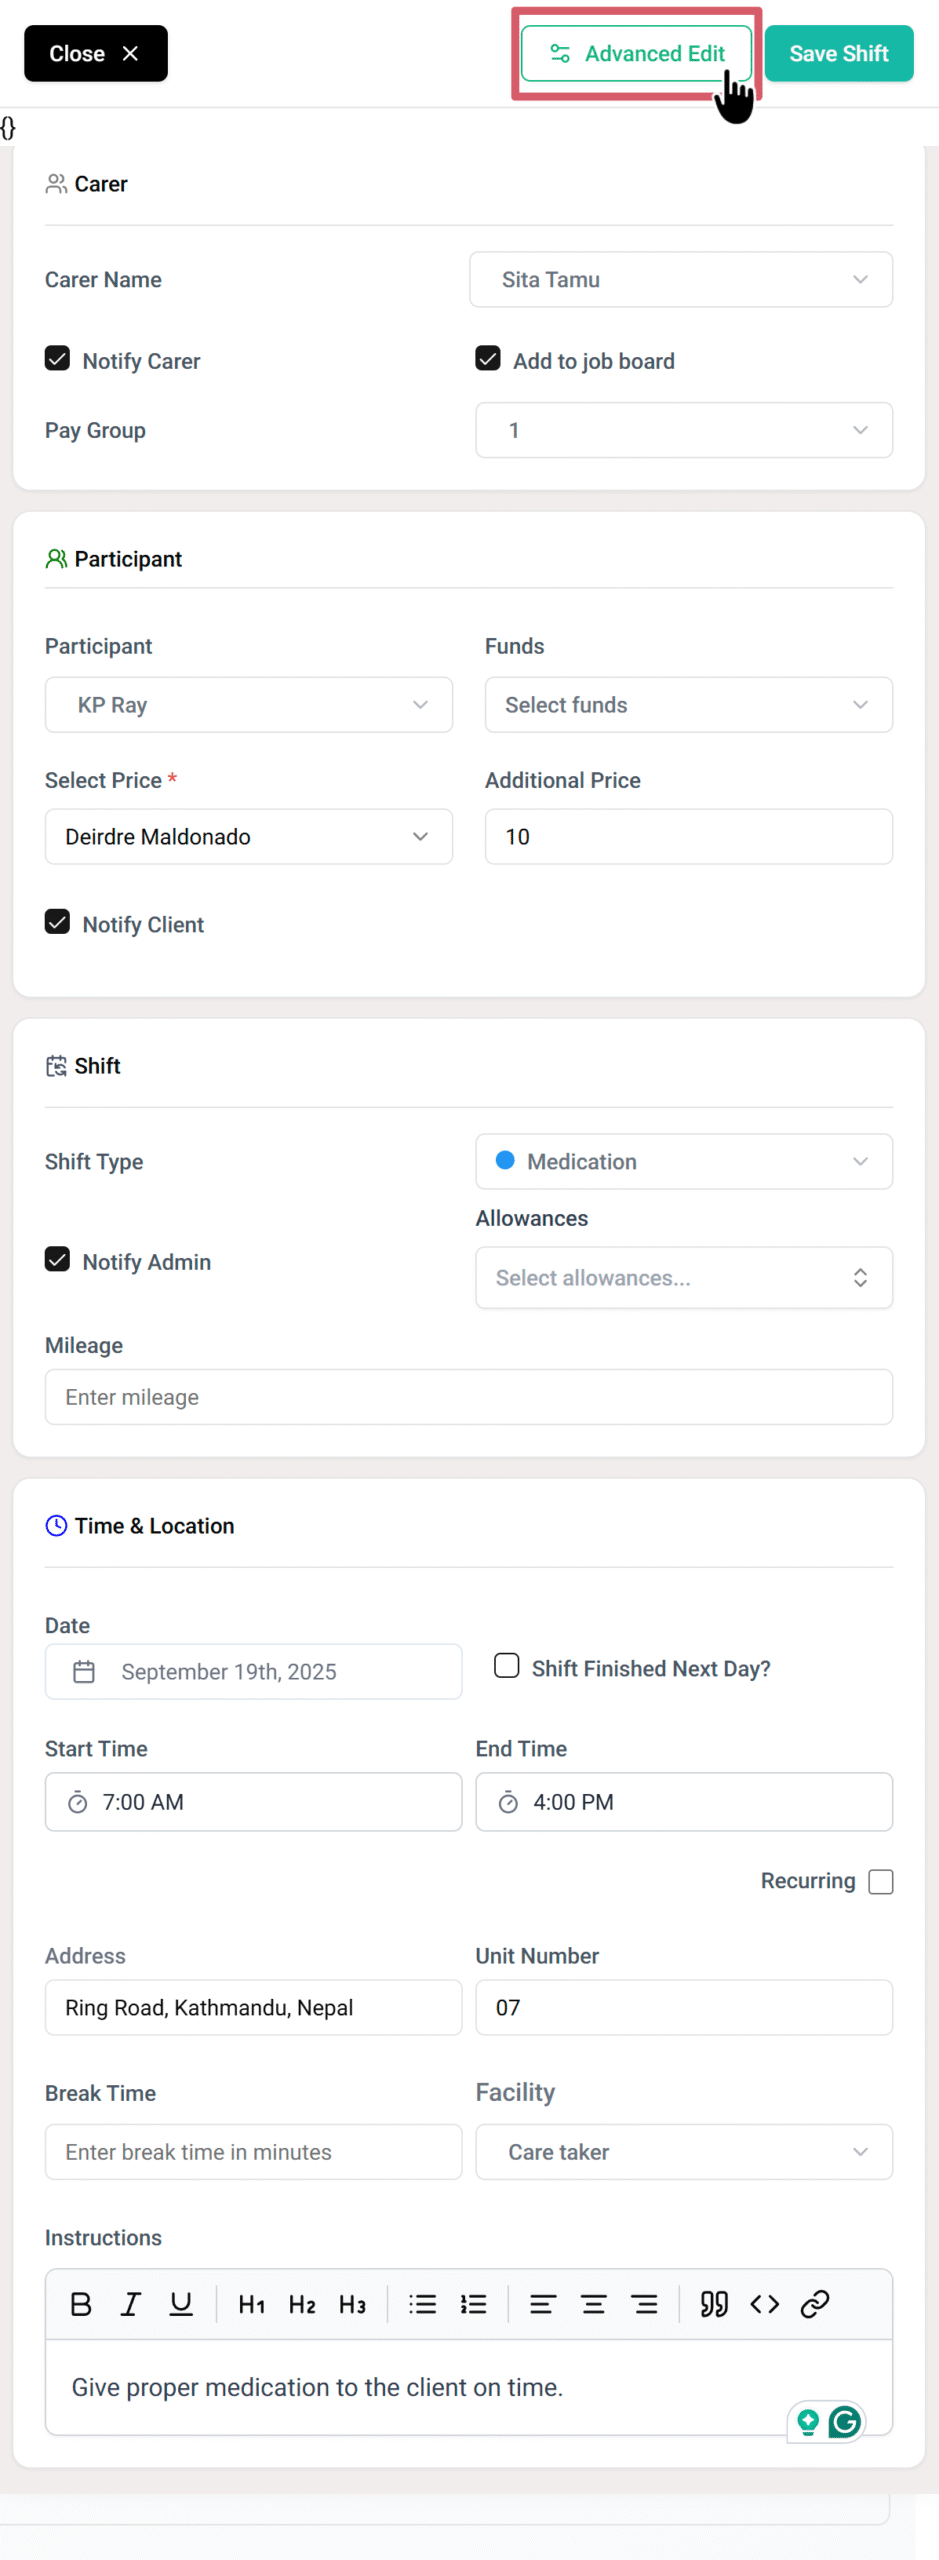Open the Shift Type Medication dropdown

coord(683,1161)
